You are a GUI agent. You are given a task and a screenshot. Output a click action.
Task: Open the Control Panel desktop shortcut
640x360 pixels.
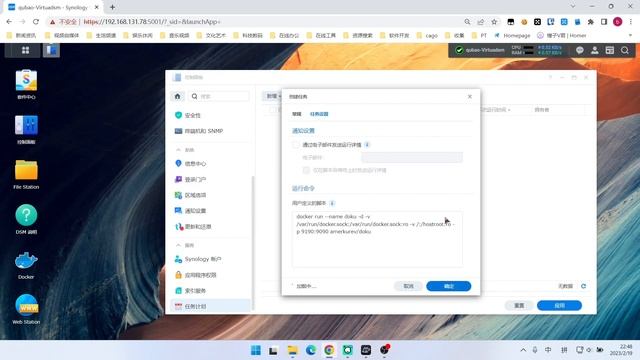[26, 130]
